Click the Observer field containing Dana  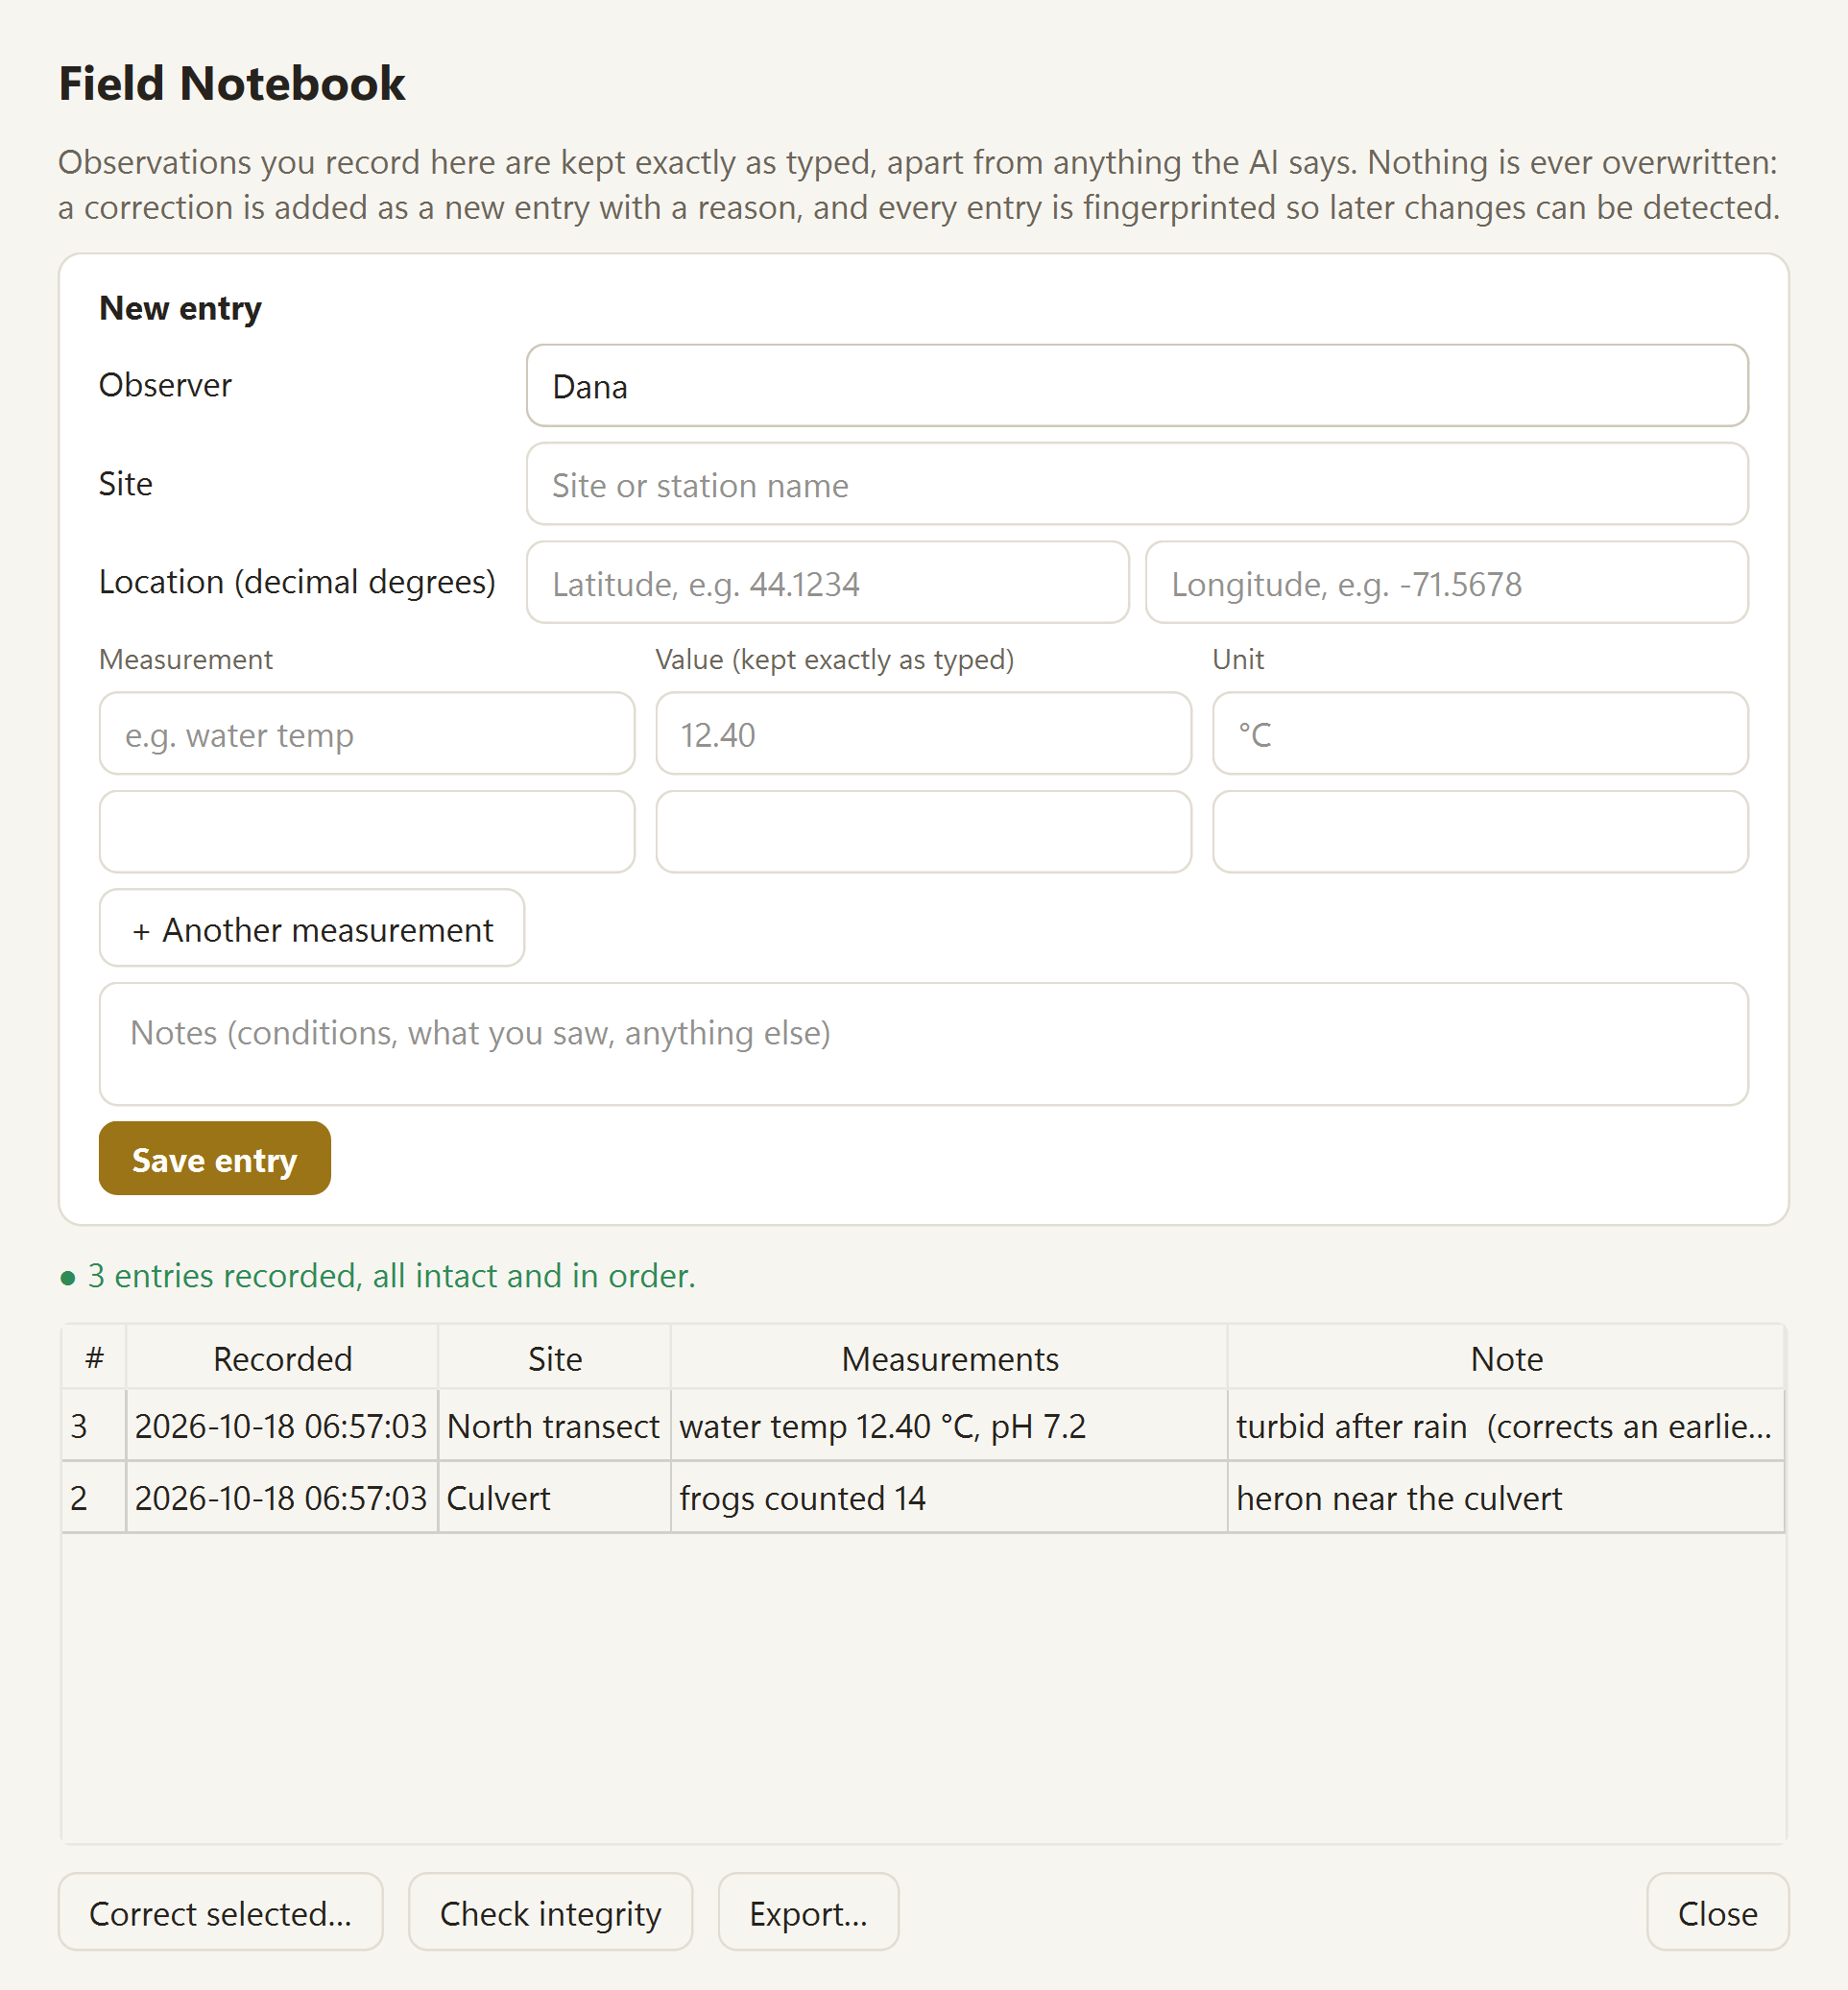tap(1137, 386)
